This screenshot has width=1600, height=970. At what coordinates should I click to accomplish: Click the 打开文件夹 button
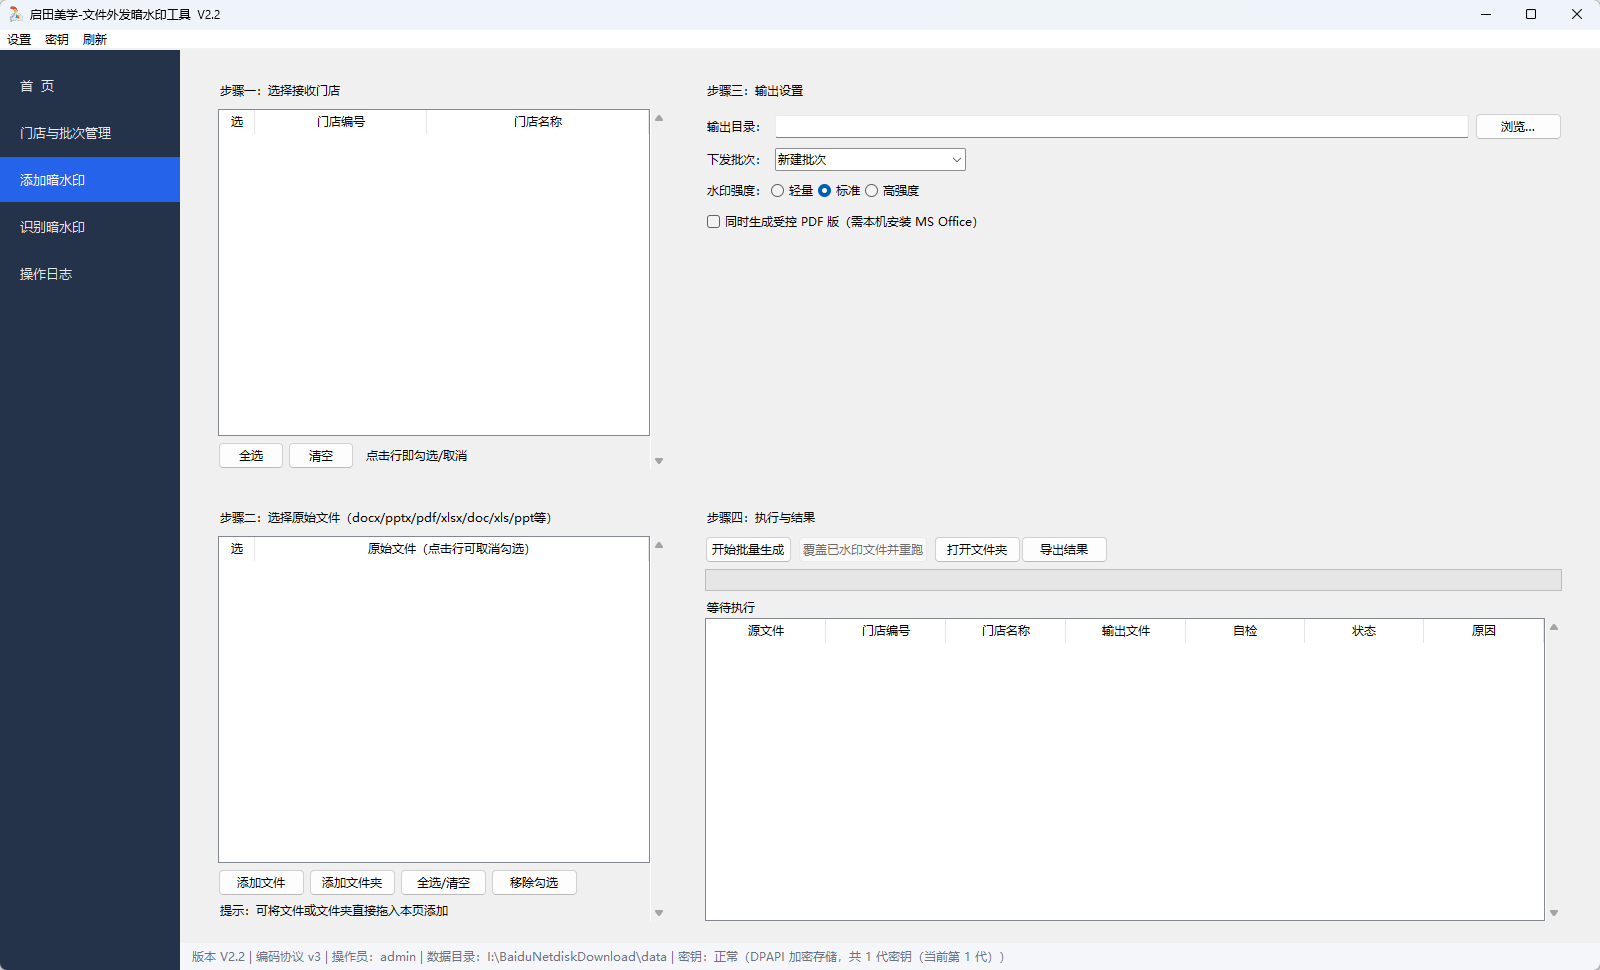(977, 550)
